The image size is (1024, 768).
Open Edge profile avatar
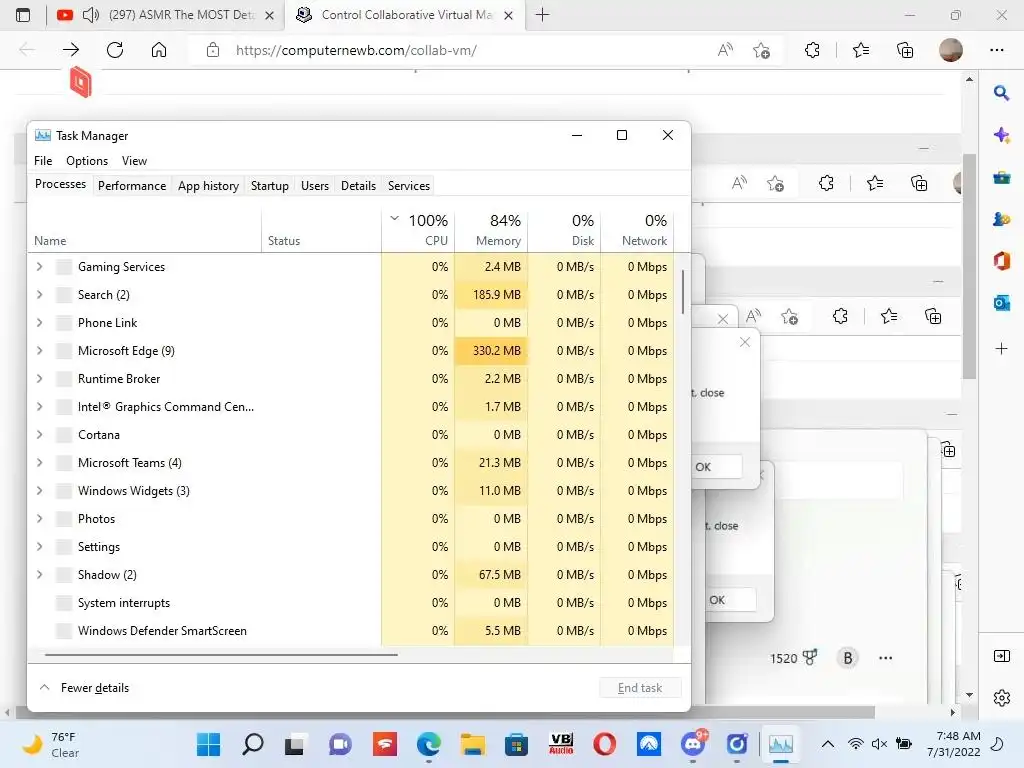click(x=951, y=50)
